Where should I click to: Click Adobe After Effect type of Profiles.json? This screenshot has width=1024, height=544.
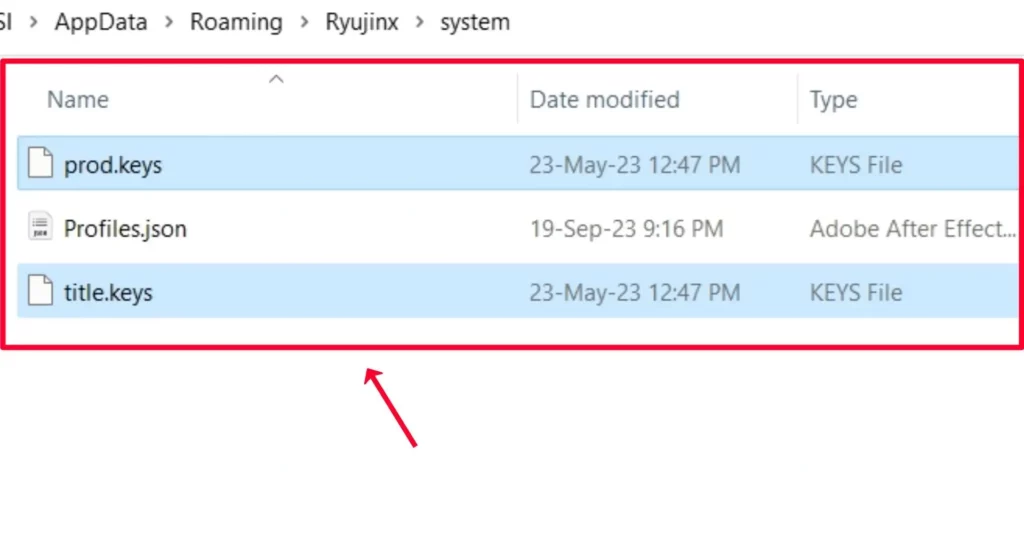tap(913, 229)
